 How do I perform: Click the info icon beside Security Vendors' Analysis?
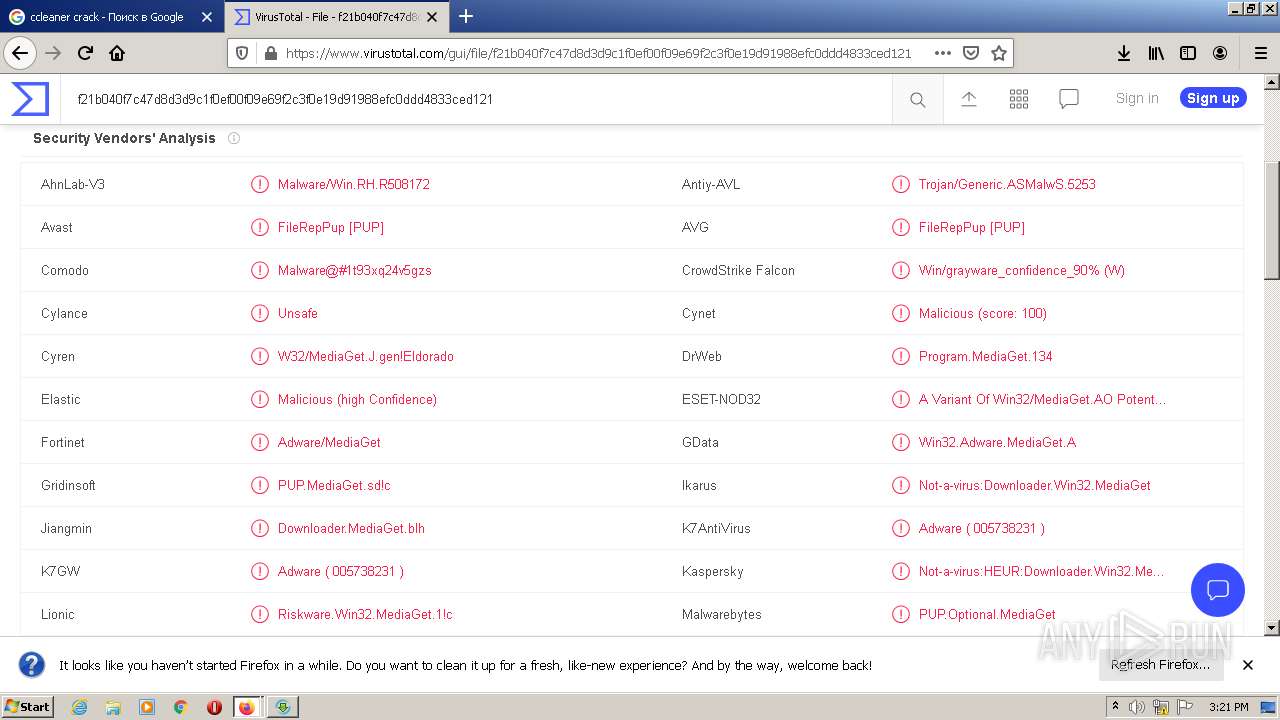[x=234, y=138]
